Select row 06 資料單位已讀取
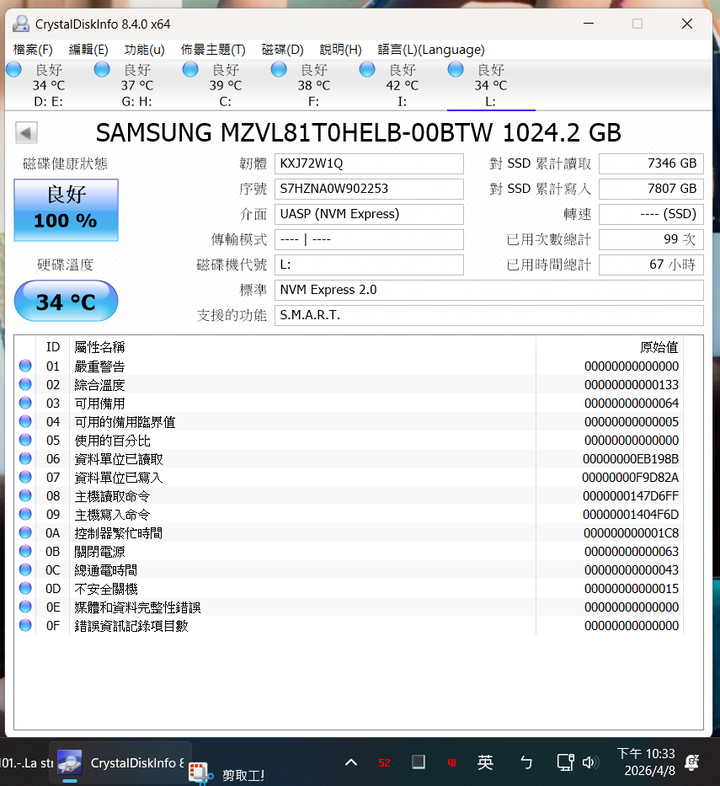720x786 pixels. [349, 459]
